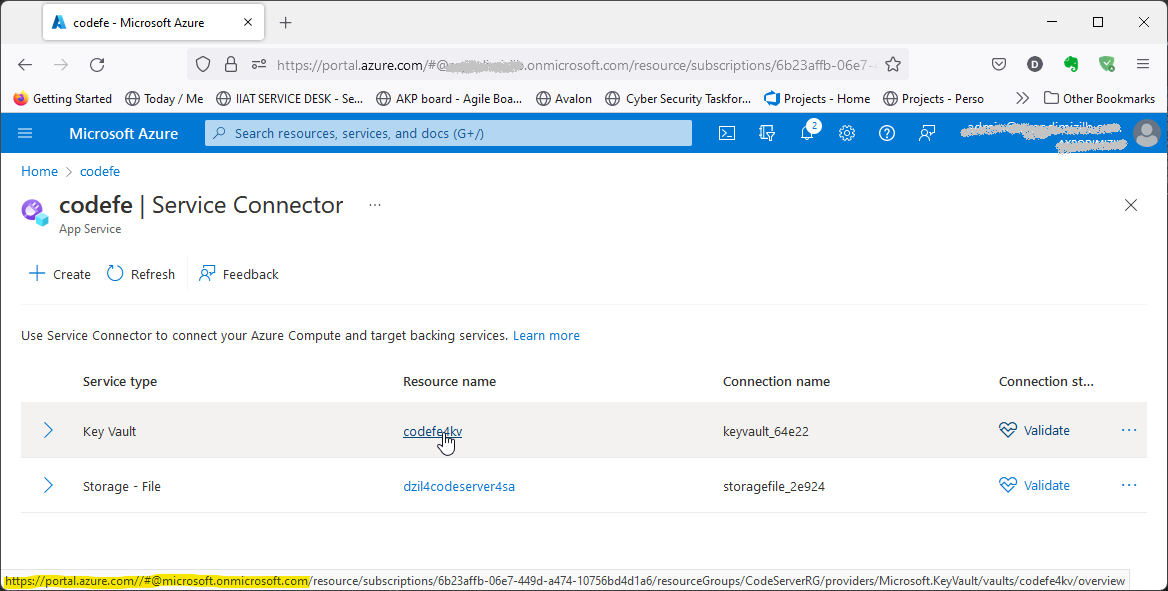Open the codefe4kv resource link
Viewport: 1168px width, 591px height.
[432, 431]
